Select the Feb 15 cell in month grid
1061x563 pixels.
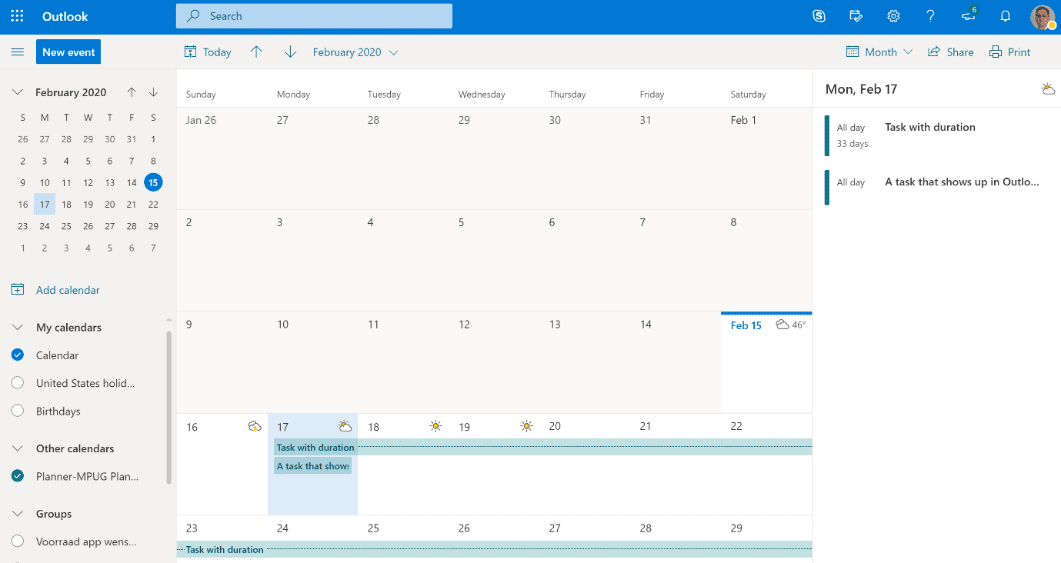[x=767, y=363]
